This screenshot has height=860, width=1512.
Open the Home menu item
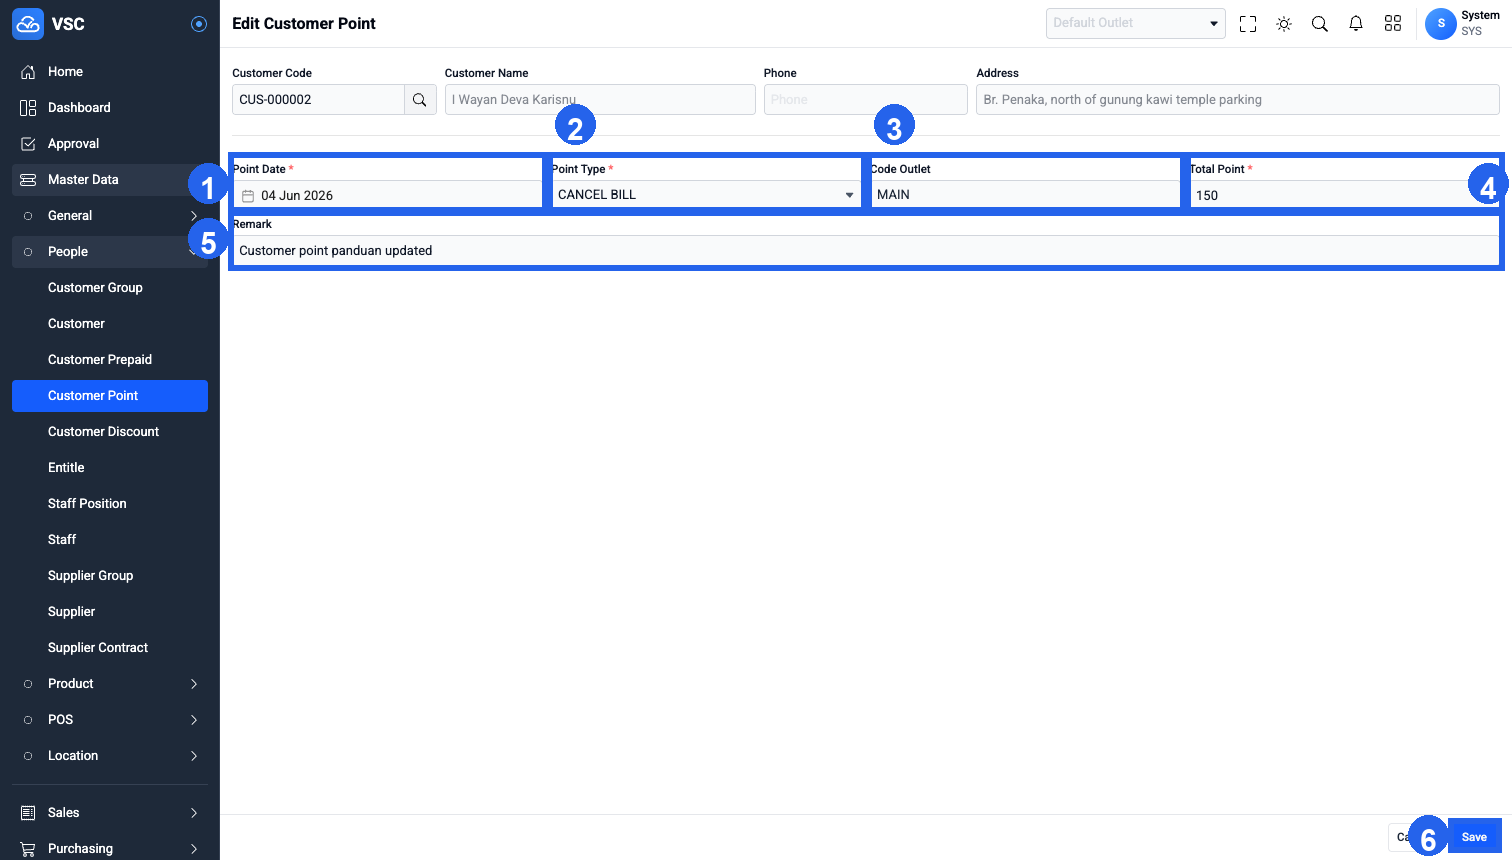pos(110,72)
